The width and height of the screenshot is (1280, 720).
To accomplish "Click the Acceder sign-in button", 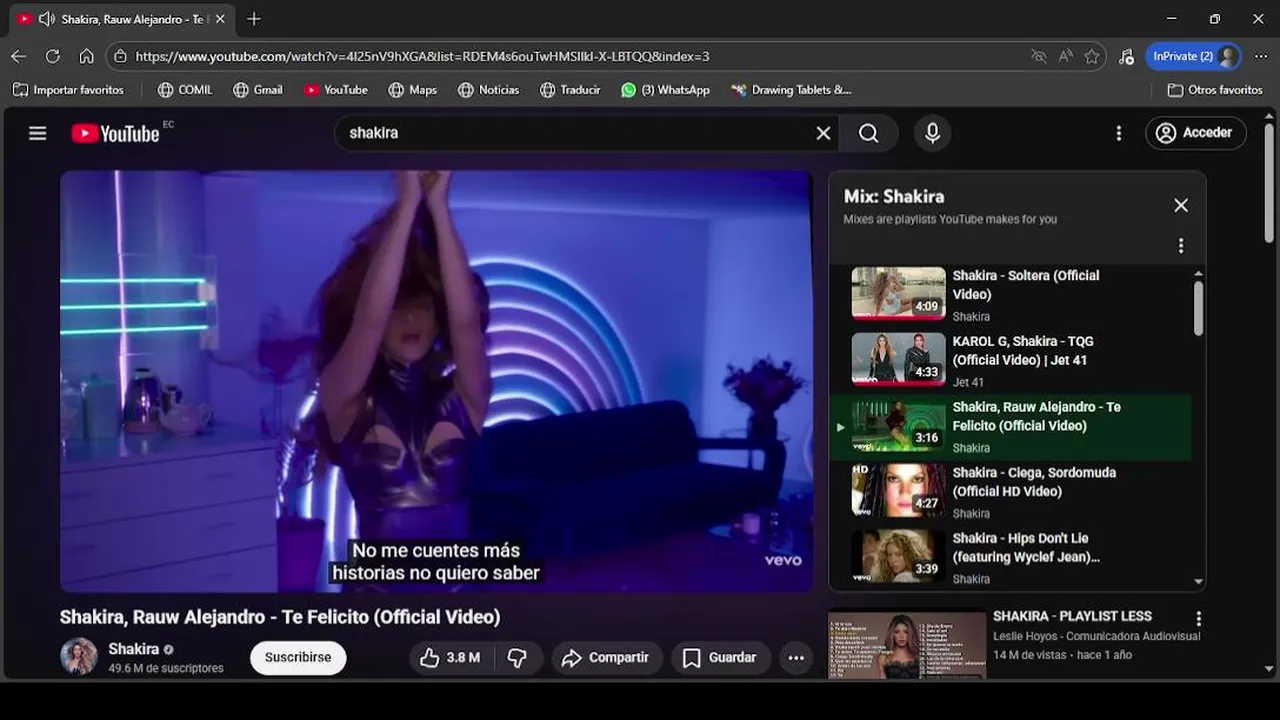I will click(x=1195, y=133).
